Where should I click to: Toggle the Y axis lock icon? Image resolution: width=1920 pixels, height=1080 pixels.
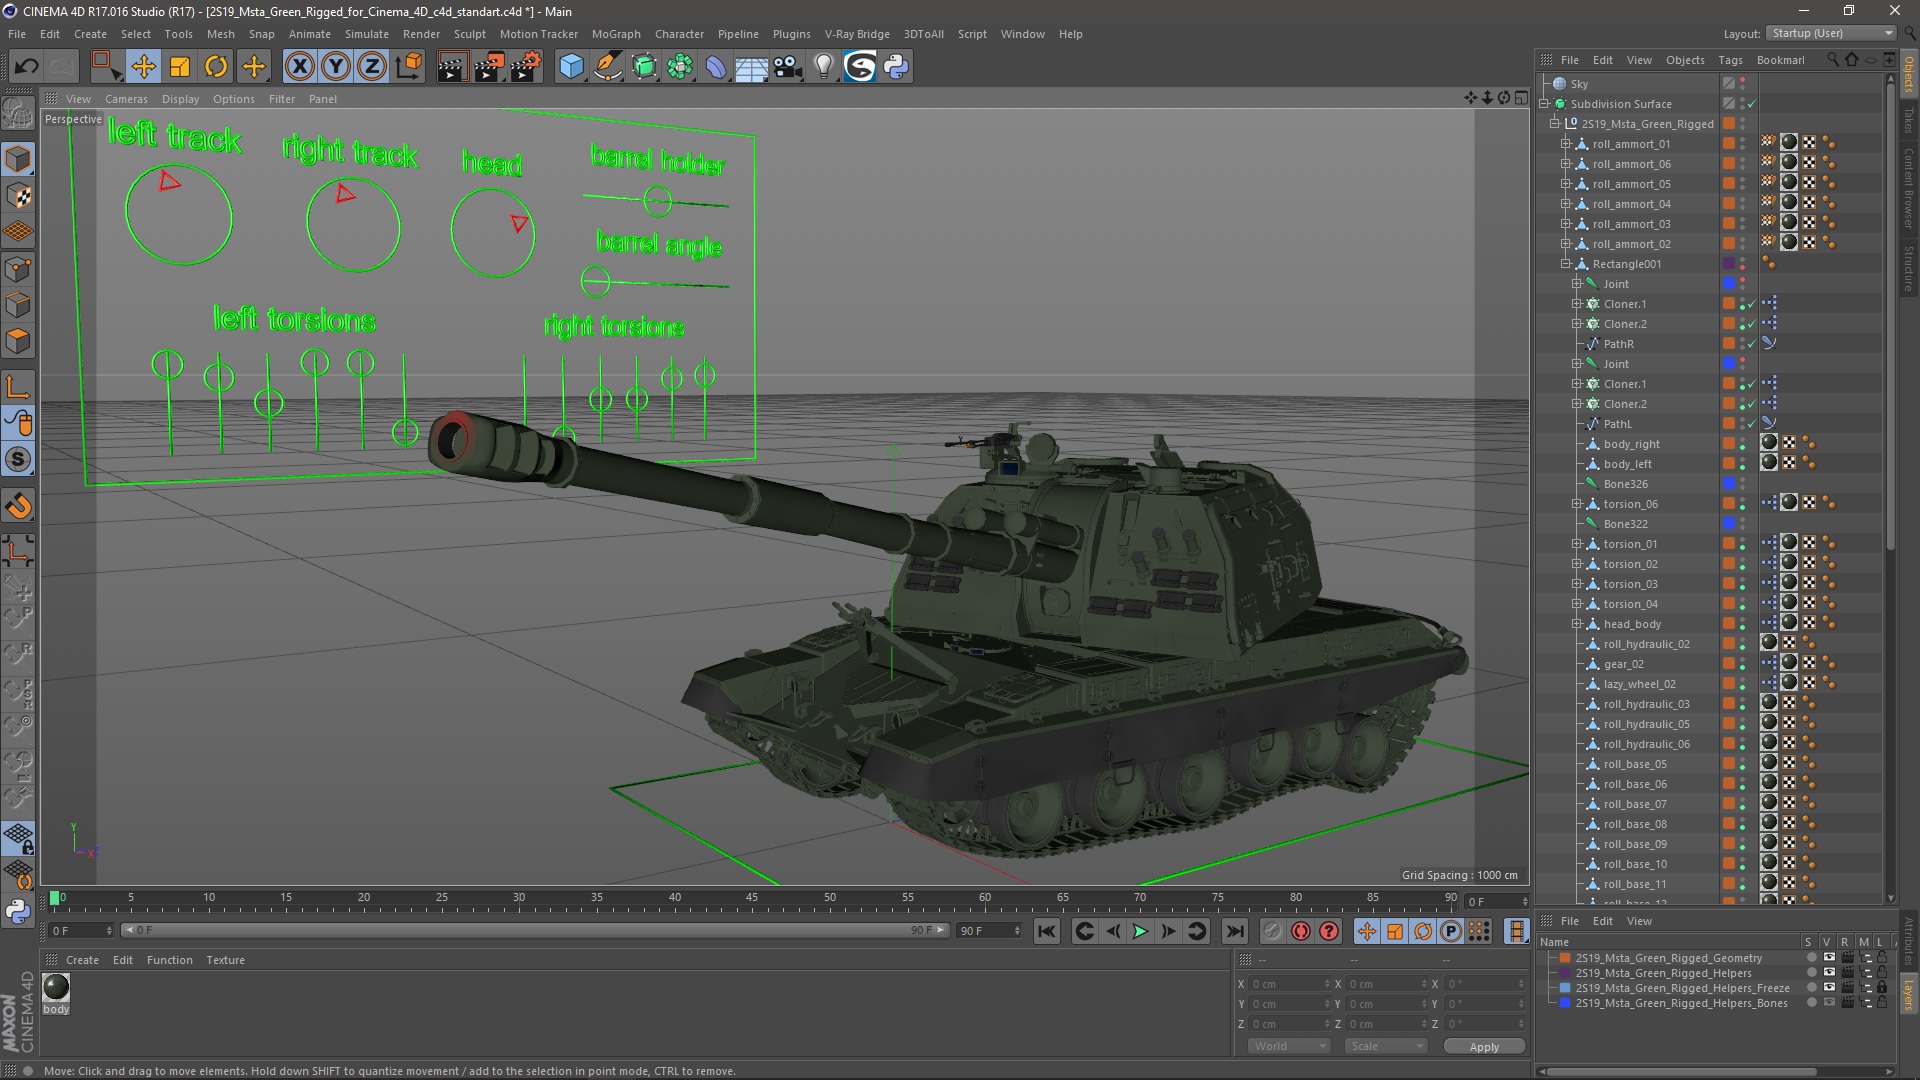[x=336, y=67]
